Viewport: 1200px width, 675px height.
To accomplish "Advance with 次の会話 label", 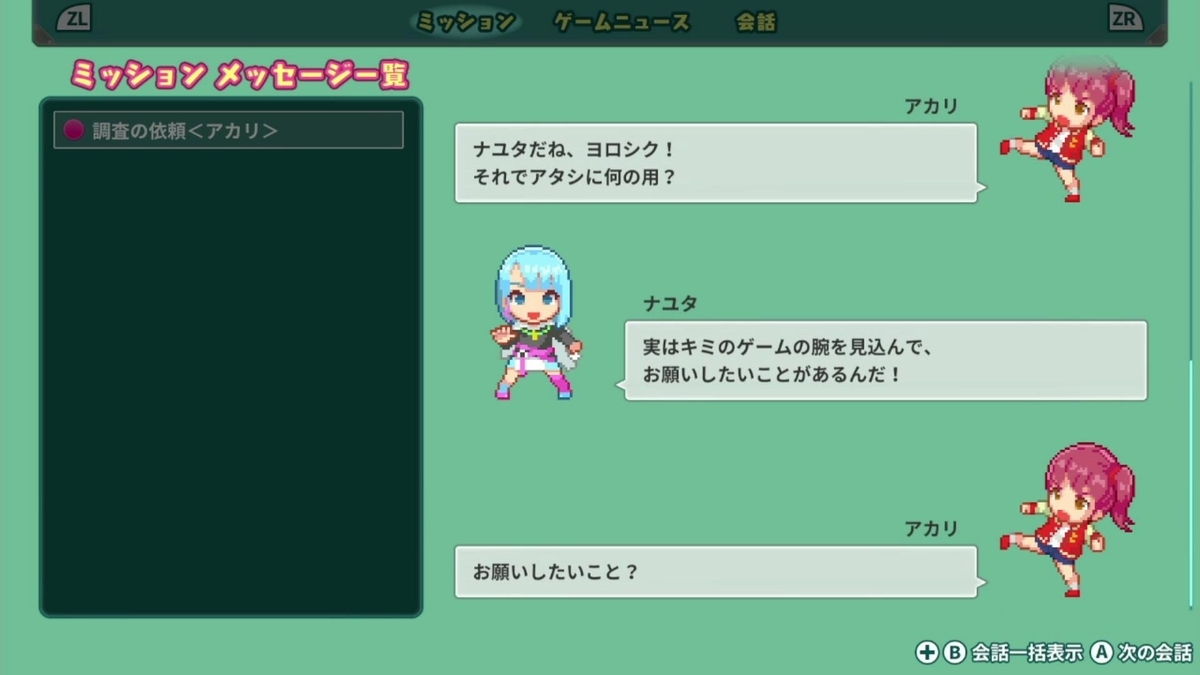I will point(1155,652).
